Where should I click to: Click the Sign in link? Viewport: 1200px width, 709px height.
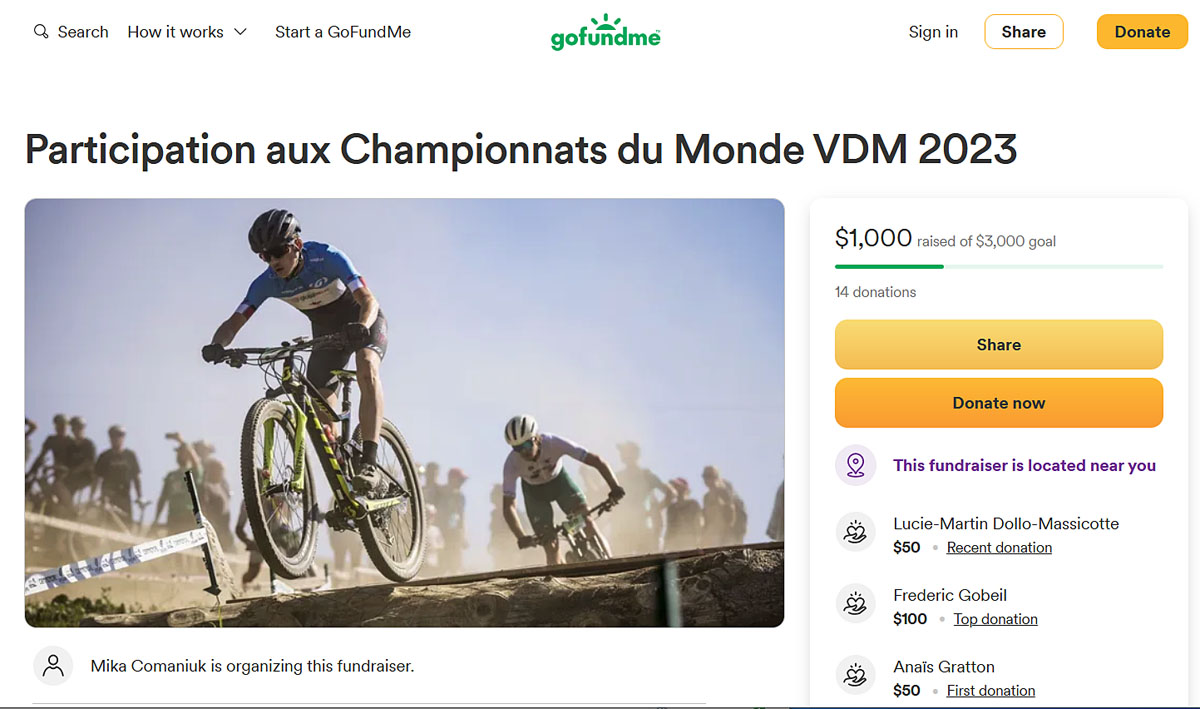tap(933, 32)
